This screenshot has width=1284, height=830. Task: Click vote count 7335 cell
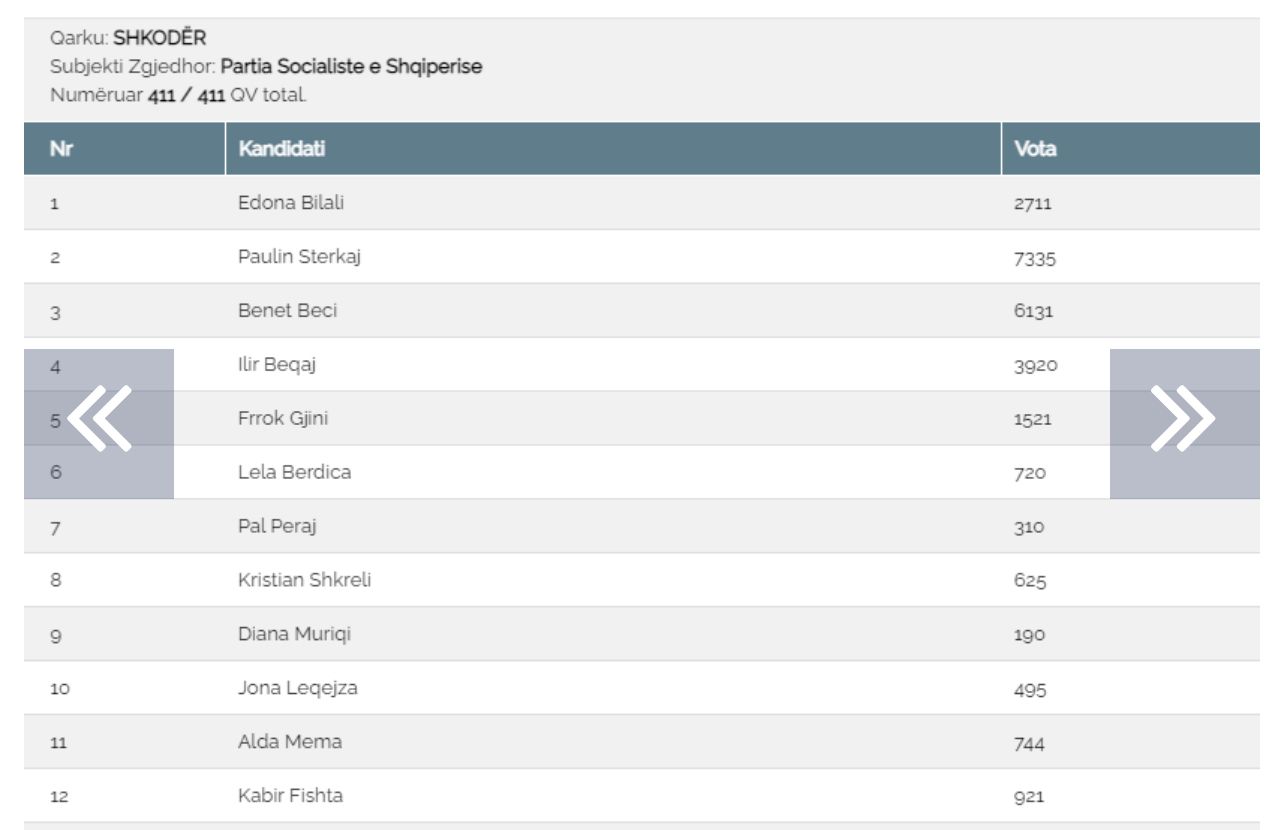[1034, 259]
